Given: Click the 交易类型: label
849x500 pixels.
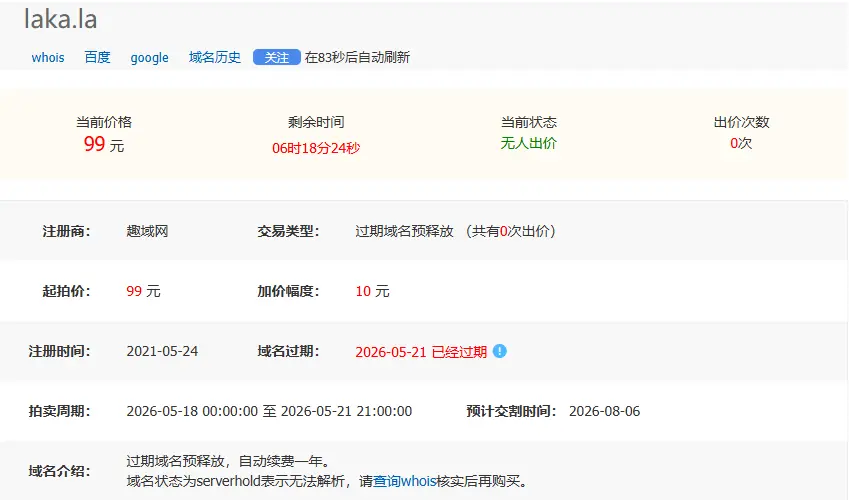Looking at the screenshot, I should click(x=288, y=231).
